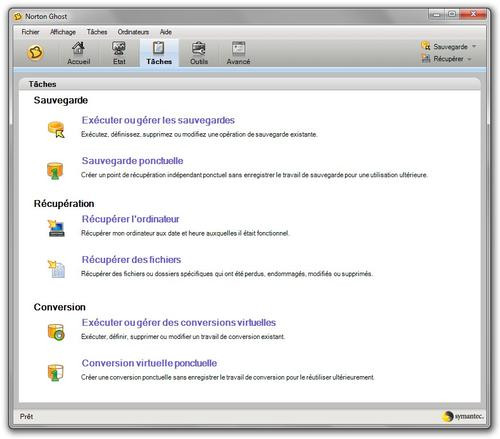Click description text 'Récupérer mon ordinateur aux date et heure'
500x439 pixels.
coord(185,233)
